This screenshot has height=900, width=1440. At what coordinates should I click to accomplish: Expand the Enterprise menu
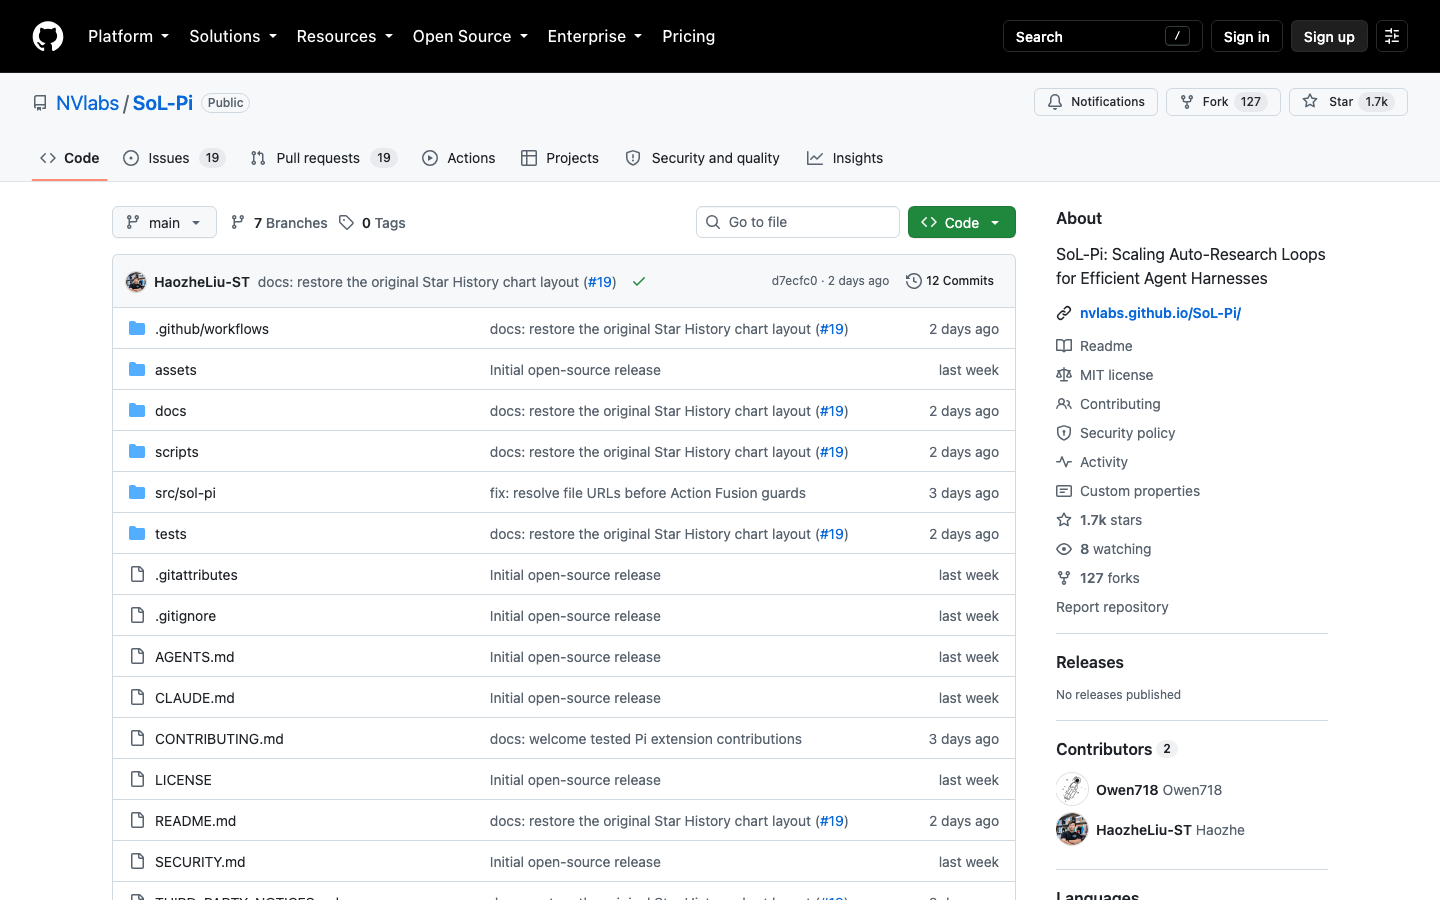(x=595, y=36)
